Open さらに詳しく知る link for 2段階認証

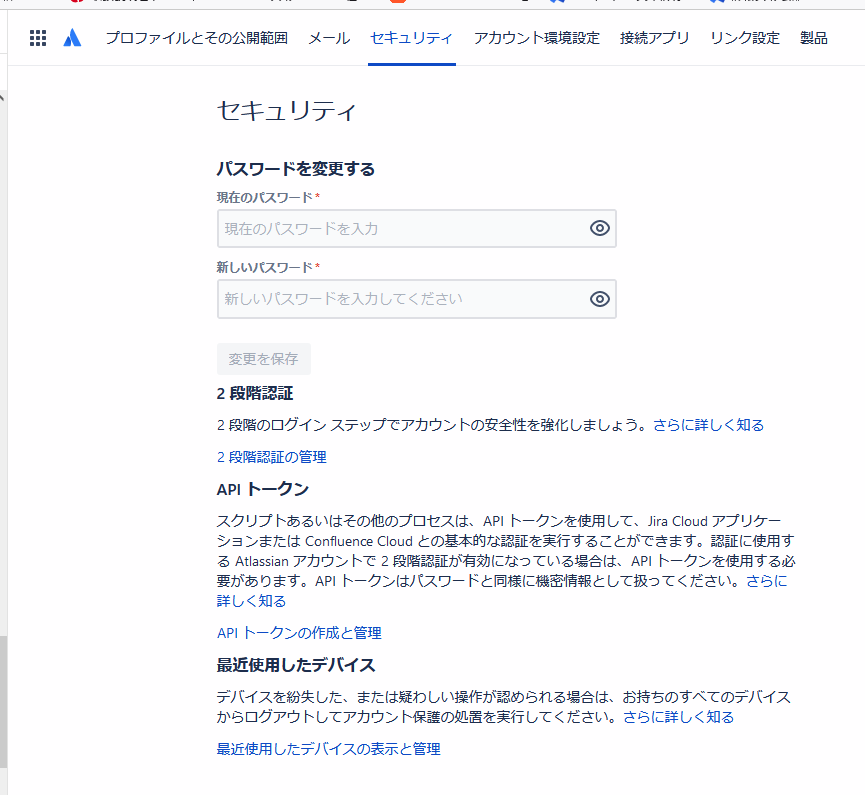(x=708, y=425)
